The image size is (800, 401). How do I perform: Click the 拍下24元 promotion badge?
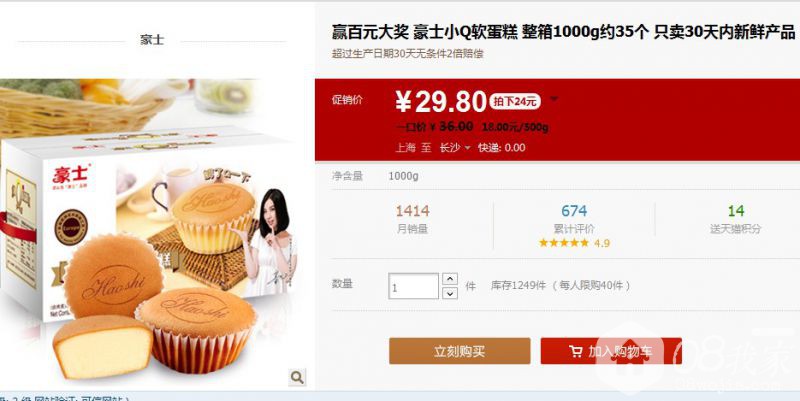coord(515,101)
